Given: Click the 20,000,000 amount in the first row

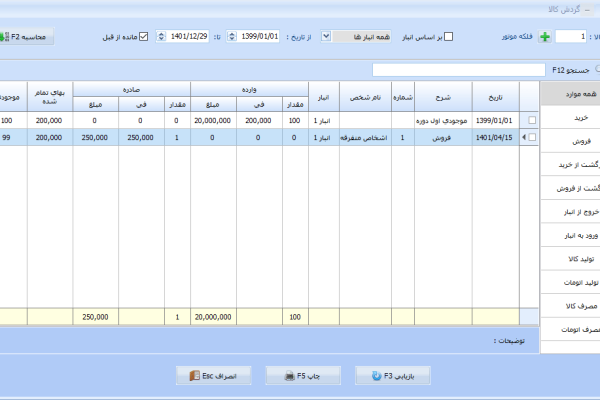Looking at the screenshot, I should 213,121.
